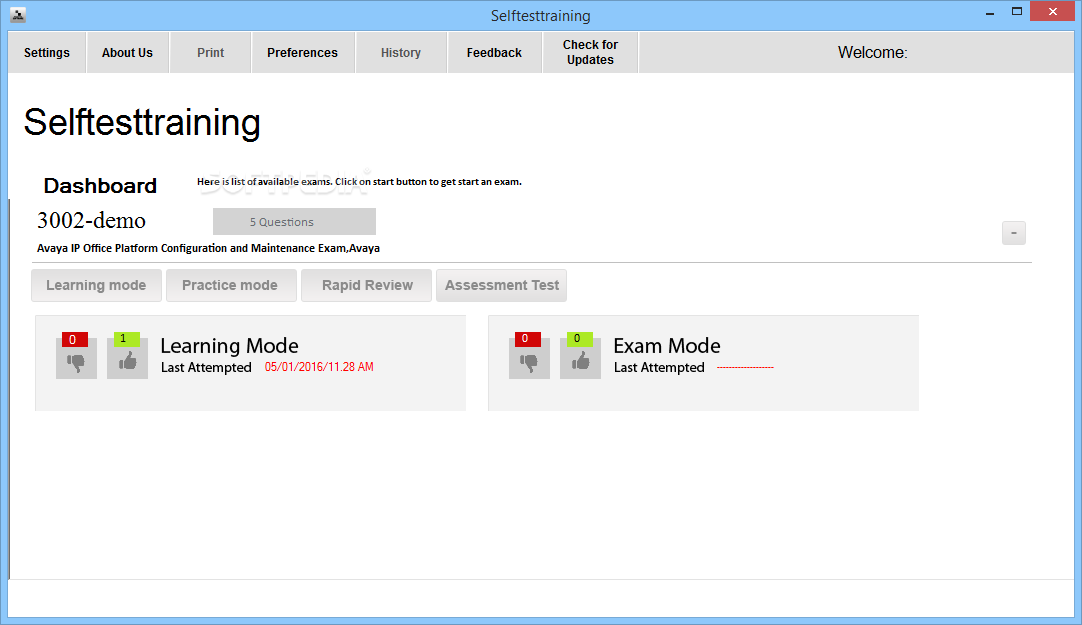Close the Selftesttraining window
Screen dimensions: 1082x625
[x=1053, y=12]
